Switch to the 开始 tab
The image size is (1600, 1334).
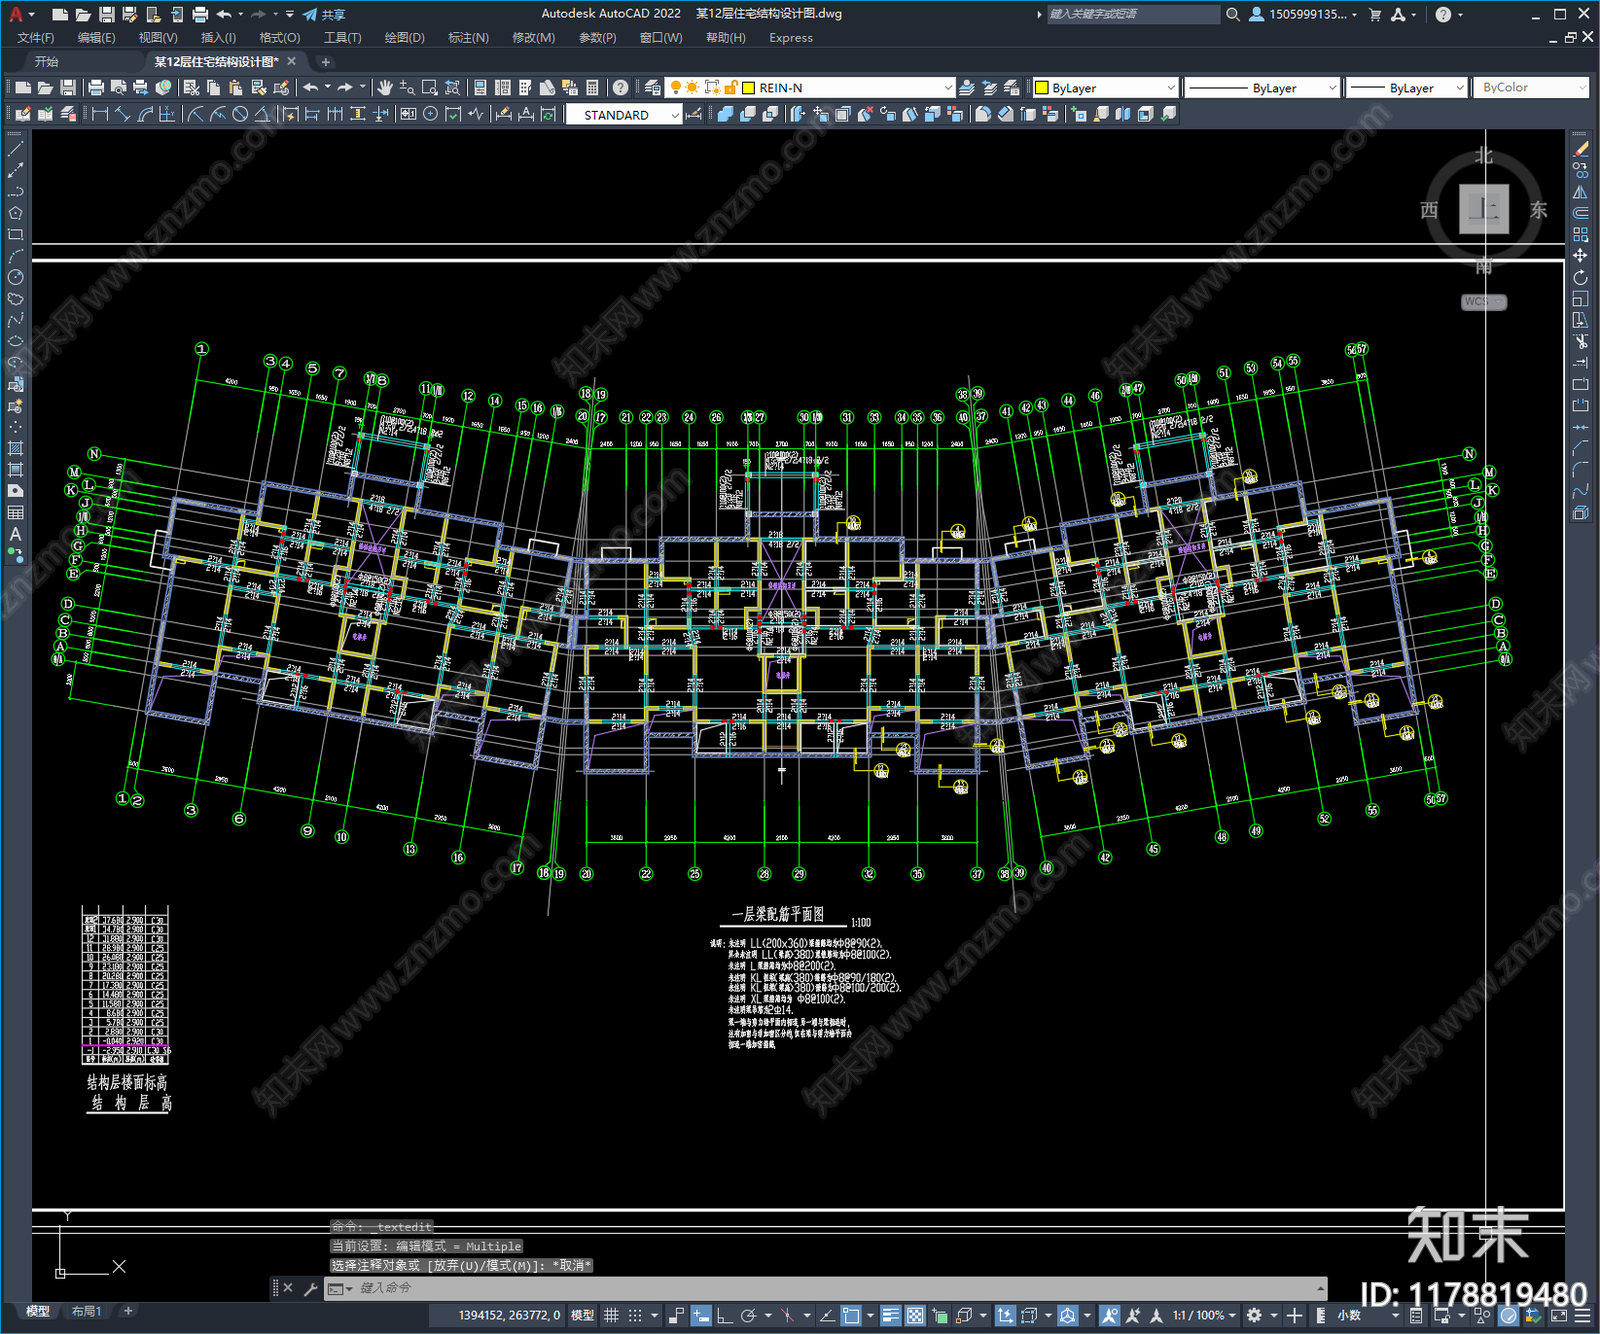click(x=47, y=62)
